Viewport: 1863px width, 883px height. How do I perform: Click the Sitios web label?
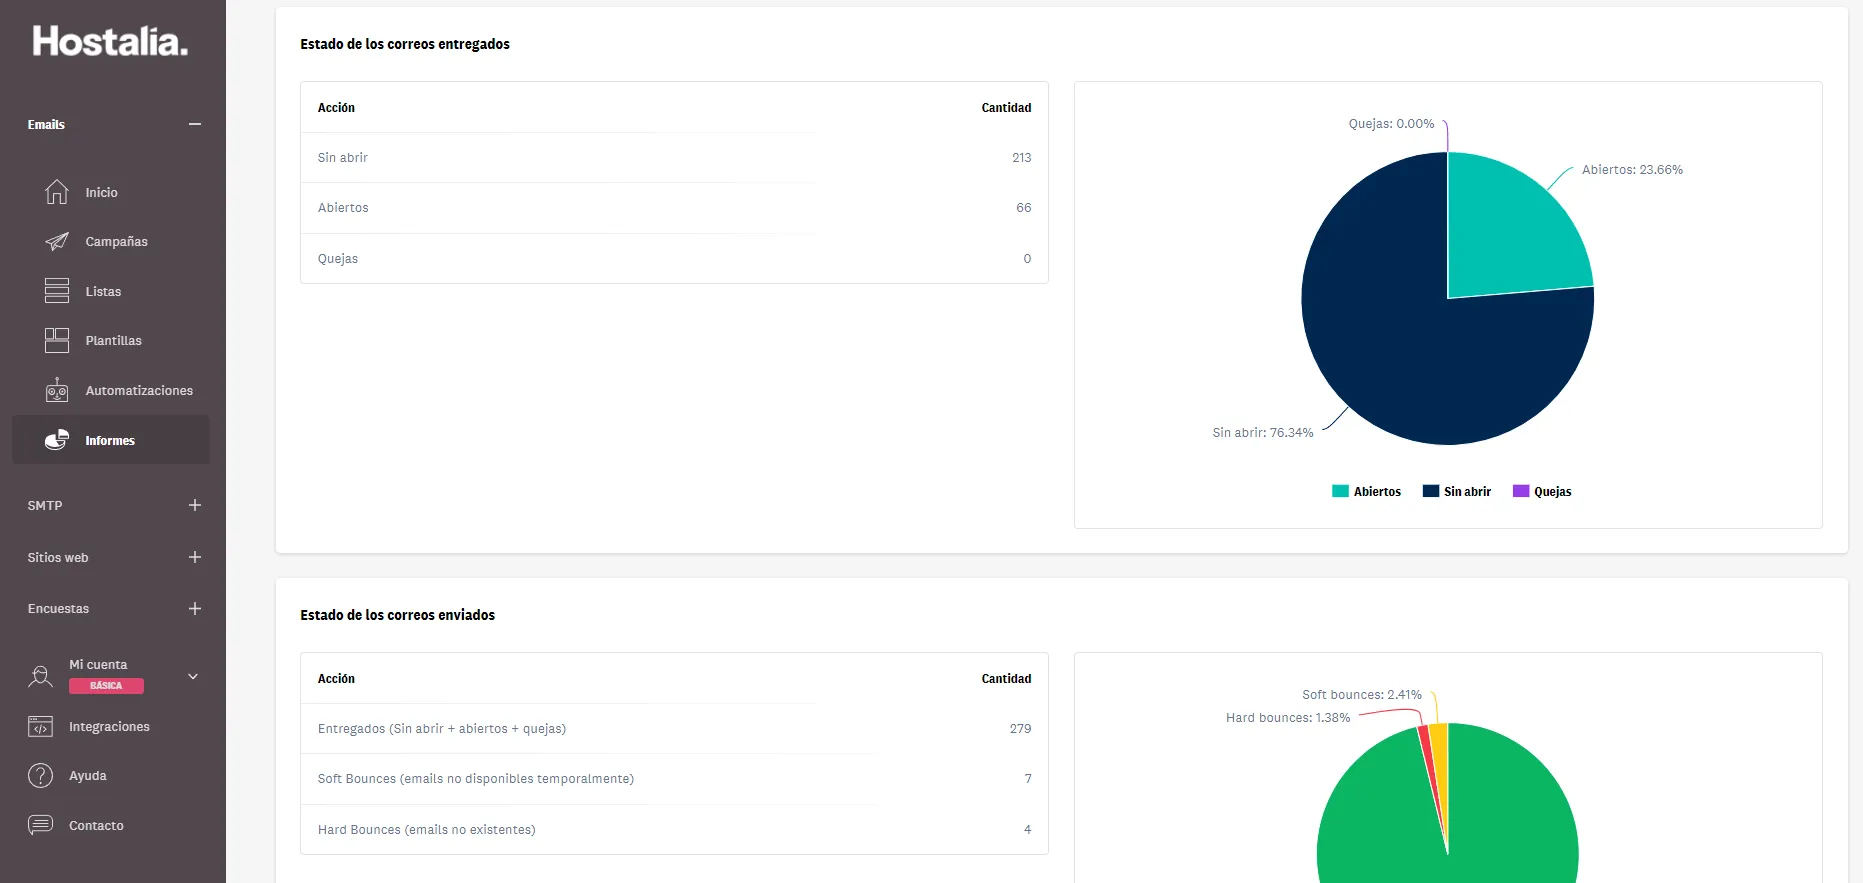pos(58,557)
